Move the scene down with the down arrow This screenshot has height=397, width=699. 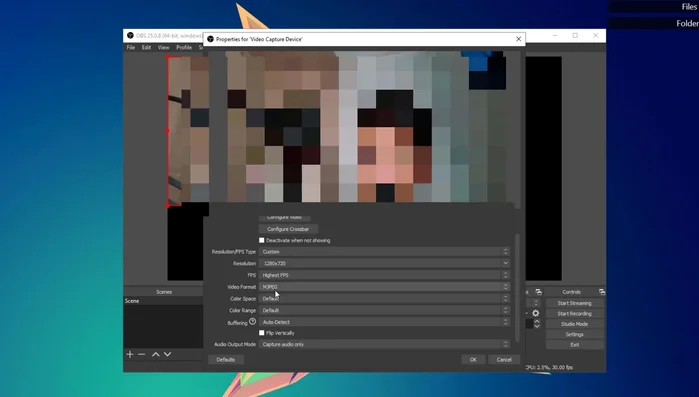click(168, 354)
